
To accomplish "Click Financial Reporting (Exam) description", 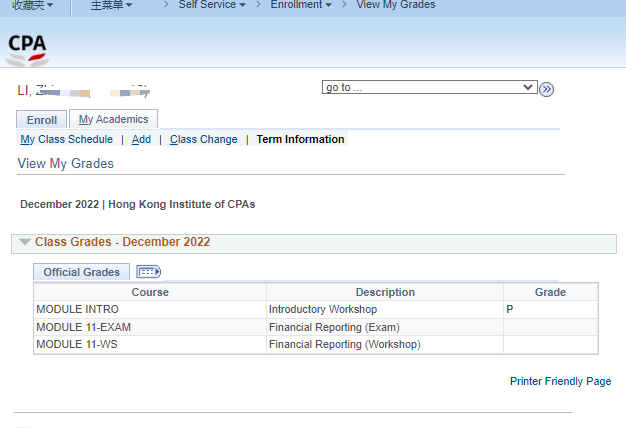I will (385, 327).
